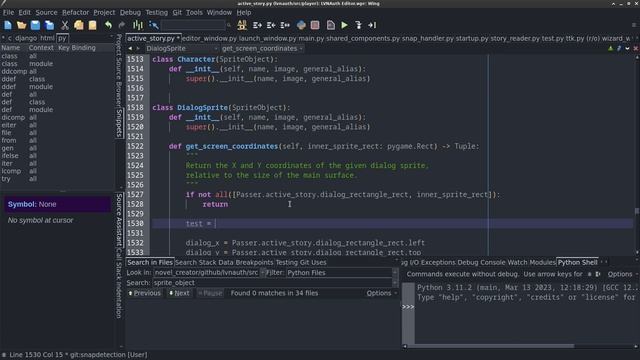Select the 'ifelse' snippet row

(x=57, y=156)
